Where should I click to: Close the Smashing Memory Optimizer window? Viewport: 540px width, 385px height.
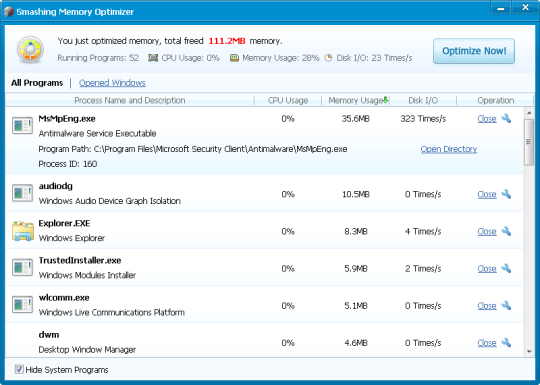point(525,8)
